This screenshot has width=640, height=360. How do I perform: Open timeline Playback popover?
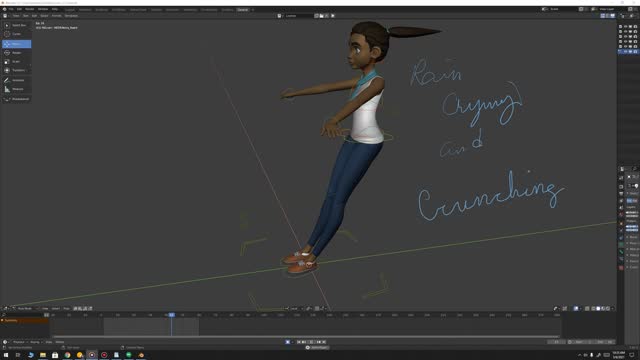20,342
